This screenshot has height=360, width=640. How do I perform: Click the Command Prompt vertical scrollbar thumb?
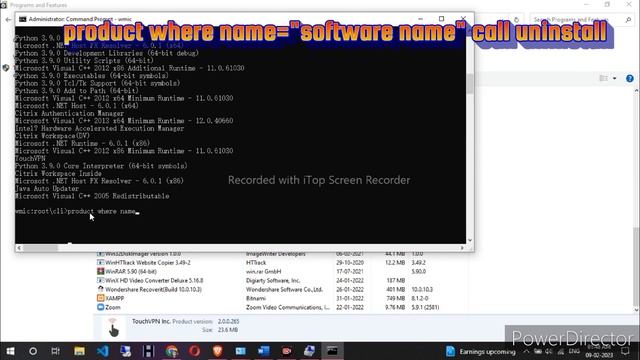pyautogui.click(x=470, y=83)
